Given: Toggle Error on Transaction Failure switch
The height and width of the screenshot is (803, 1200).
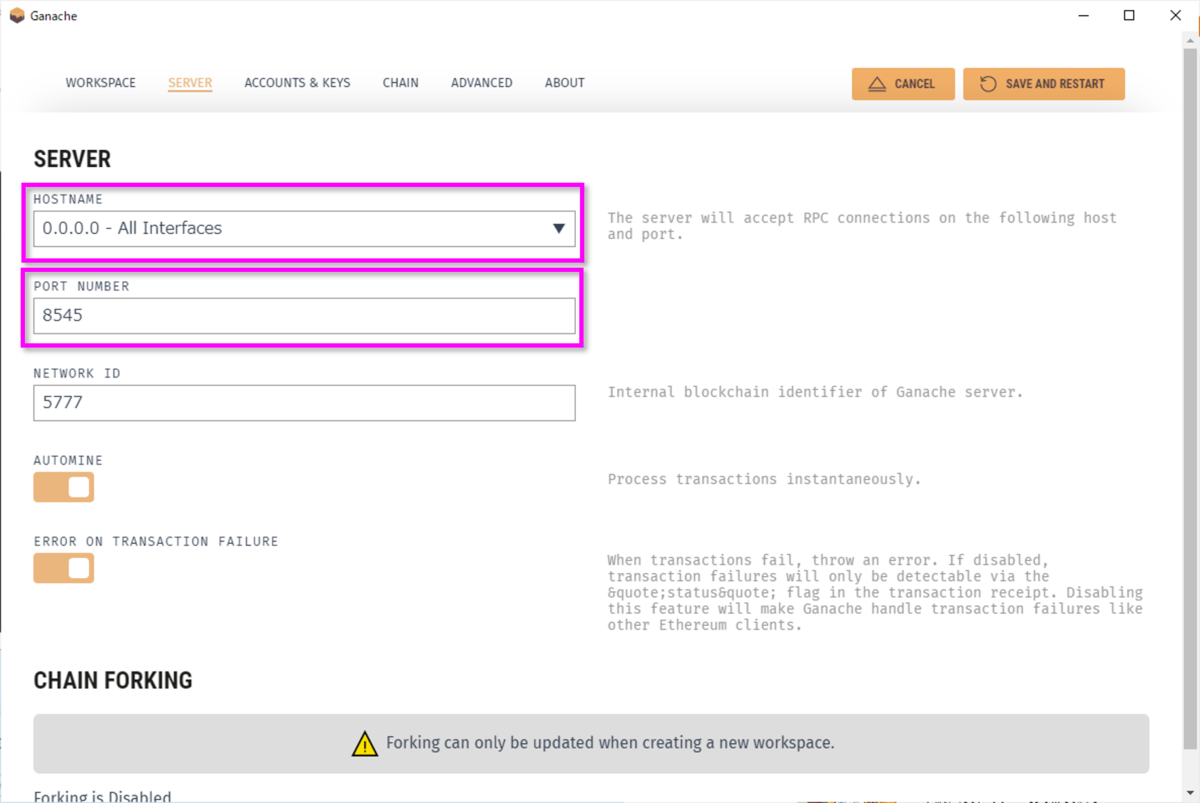Looking at the screenshot, I should pyautogui.click(x=64, y=568).
